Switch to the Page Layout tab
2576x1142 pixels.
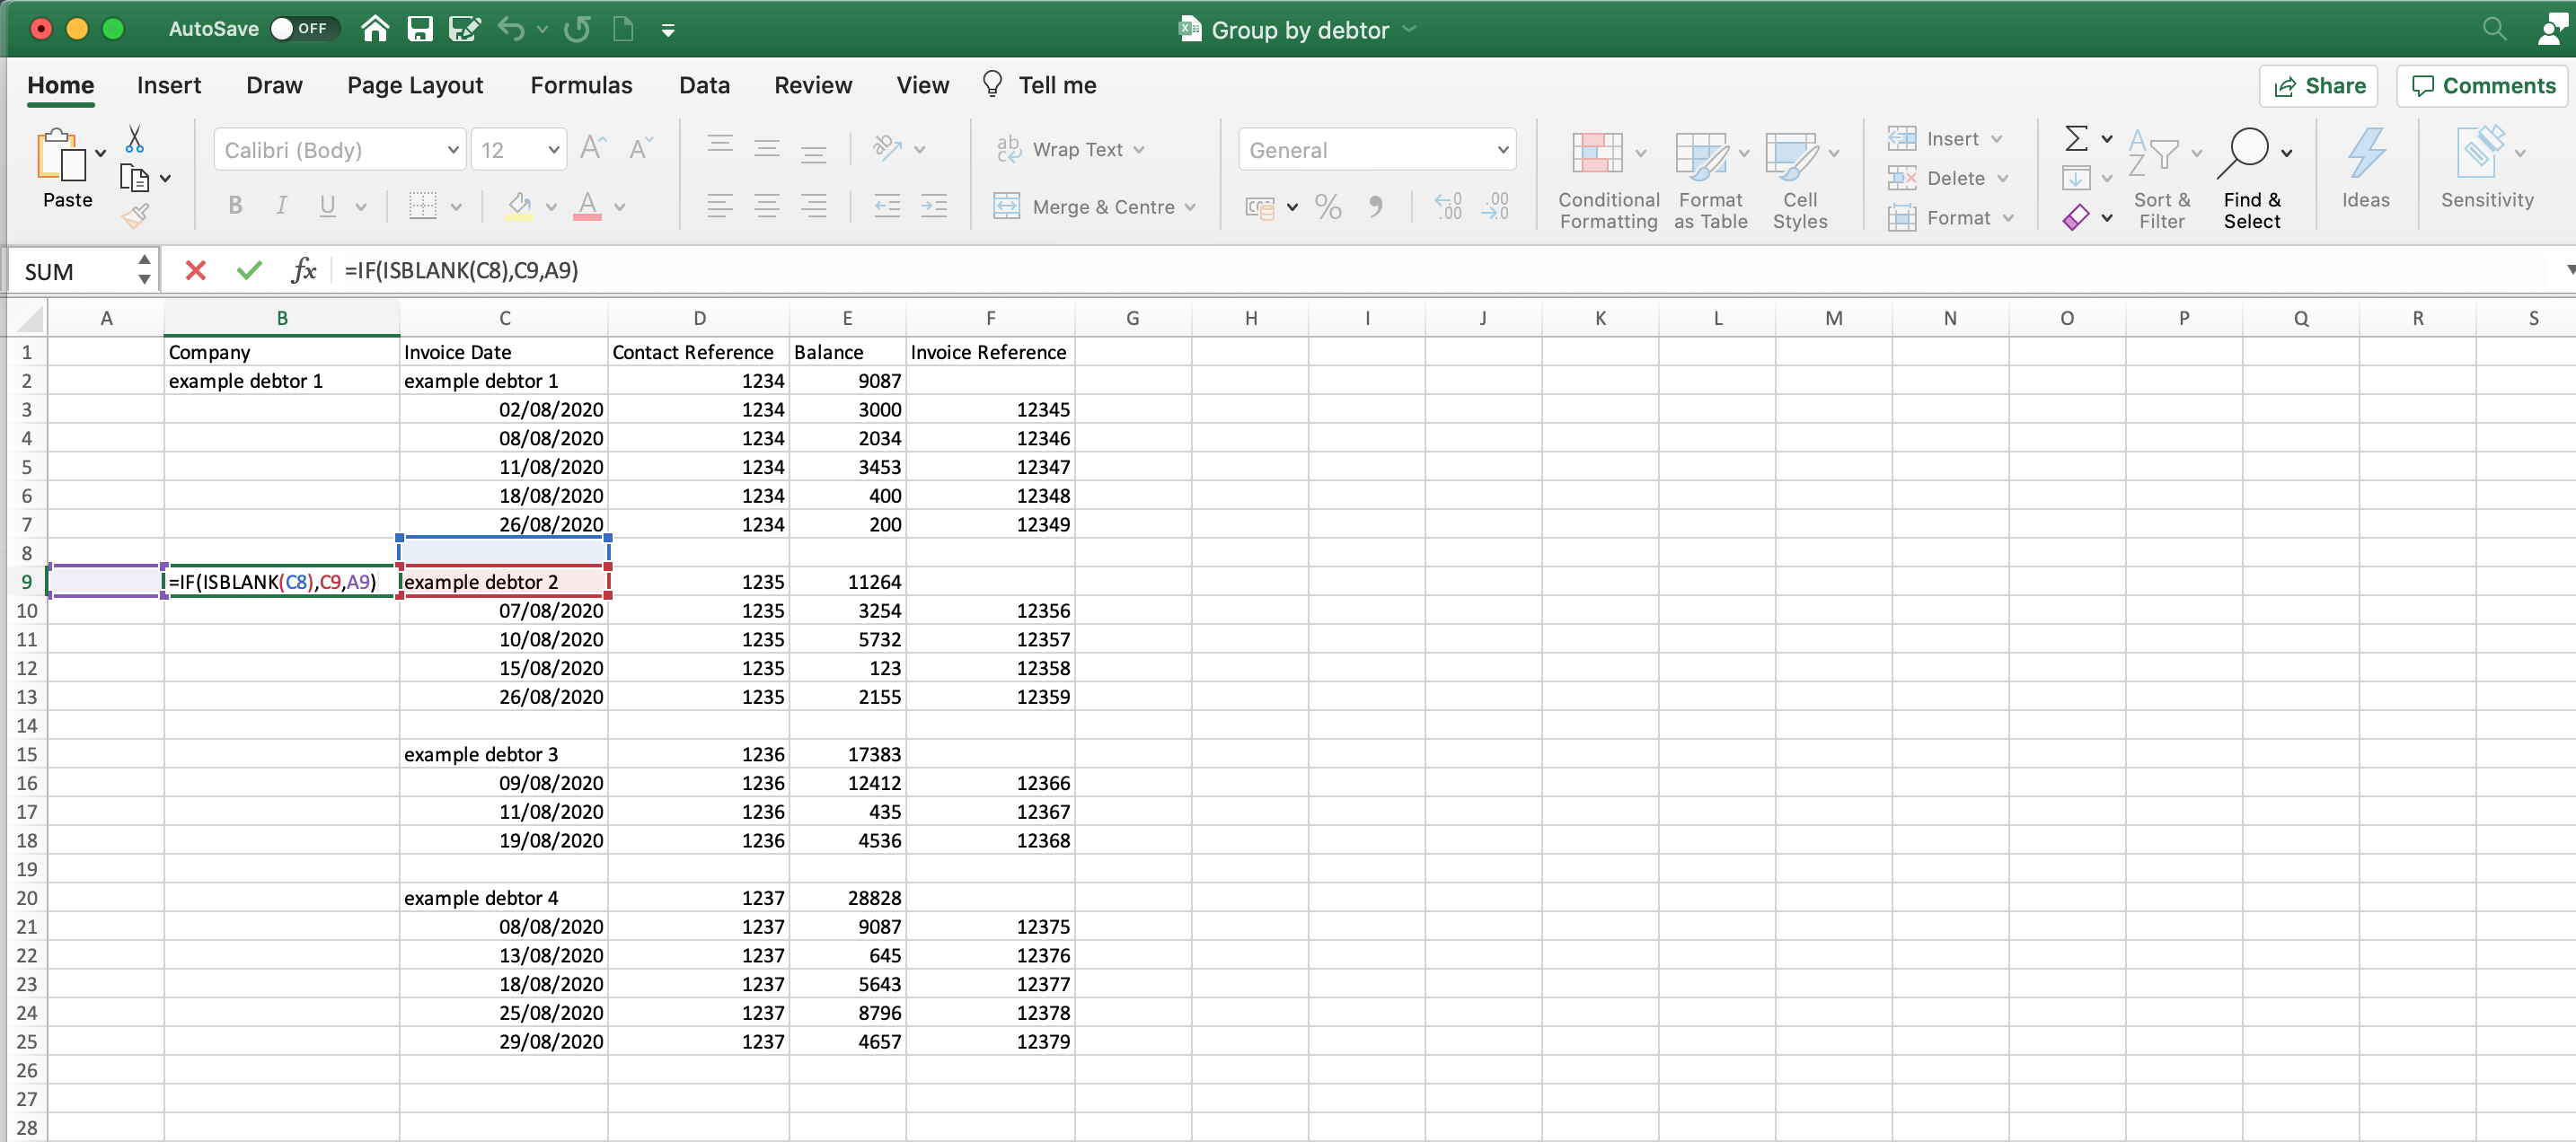pos(415,85)
